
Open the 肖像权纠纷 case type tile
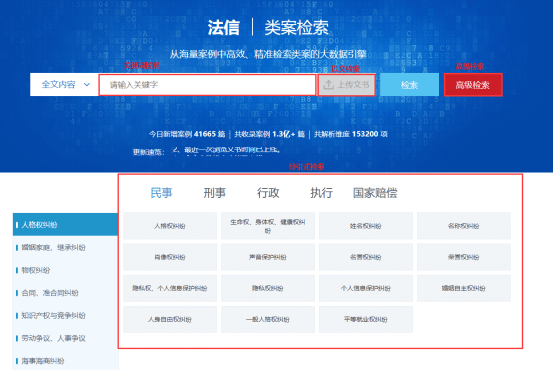(170, 257)
